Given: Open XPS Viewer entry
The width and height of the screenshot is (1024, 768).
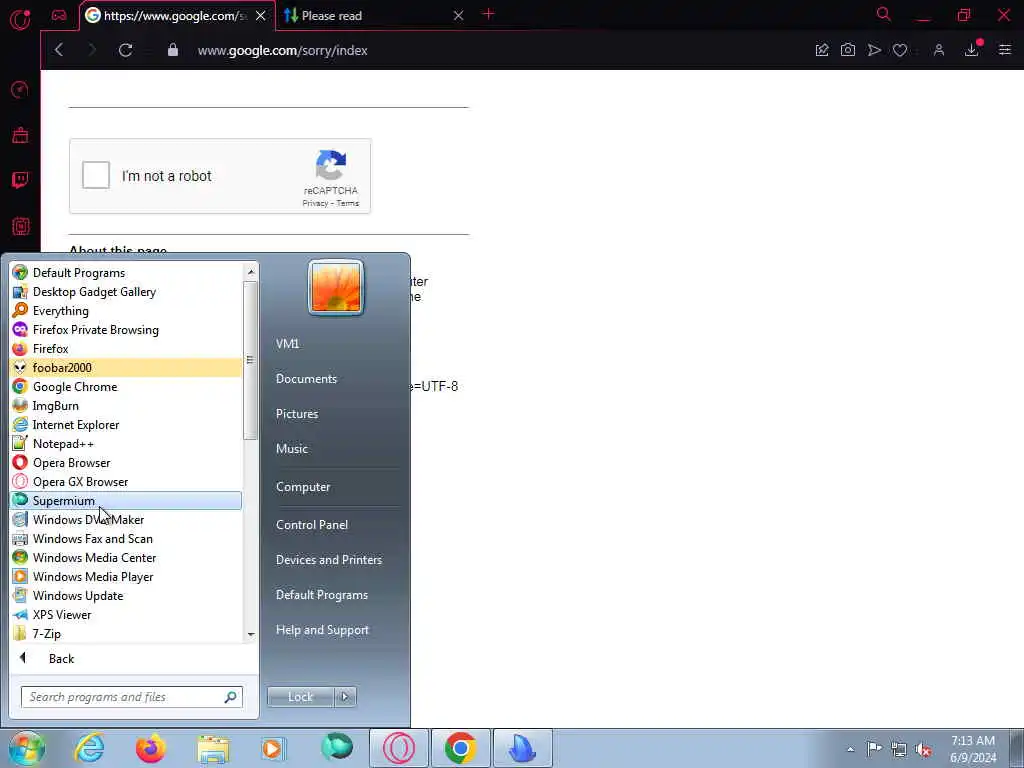Looking at the screenshot, I should [x=126, y=615].
